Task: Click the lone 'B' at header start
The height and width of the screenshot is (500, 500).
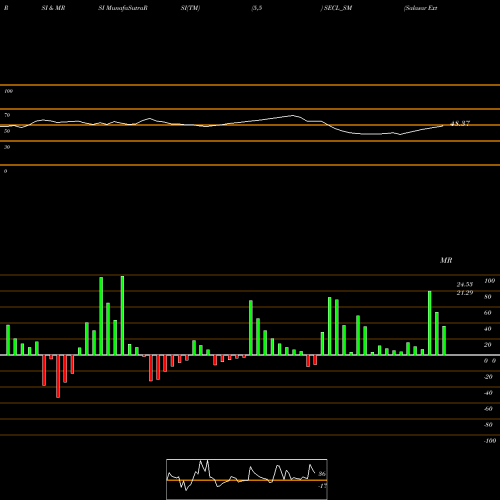Action: click(x=6, y=8)
